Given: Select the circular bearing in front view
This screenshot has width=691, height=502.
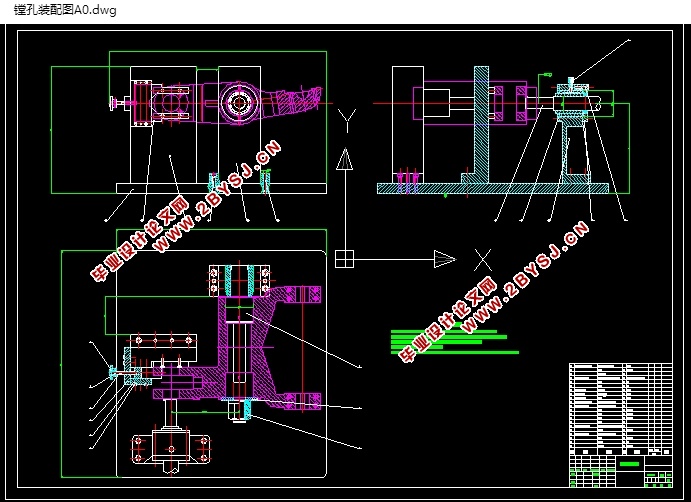Looking at the screenshot, I should click(239, 103).
